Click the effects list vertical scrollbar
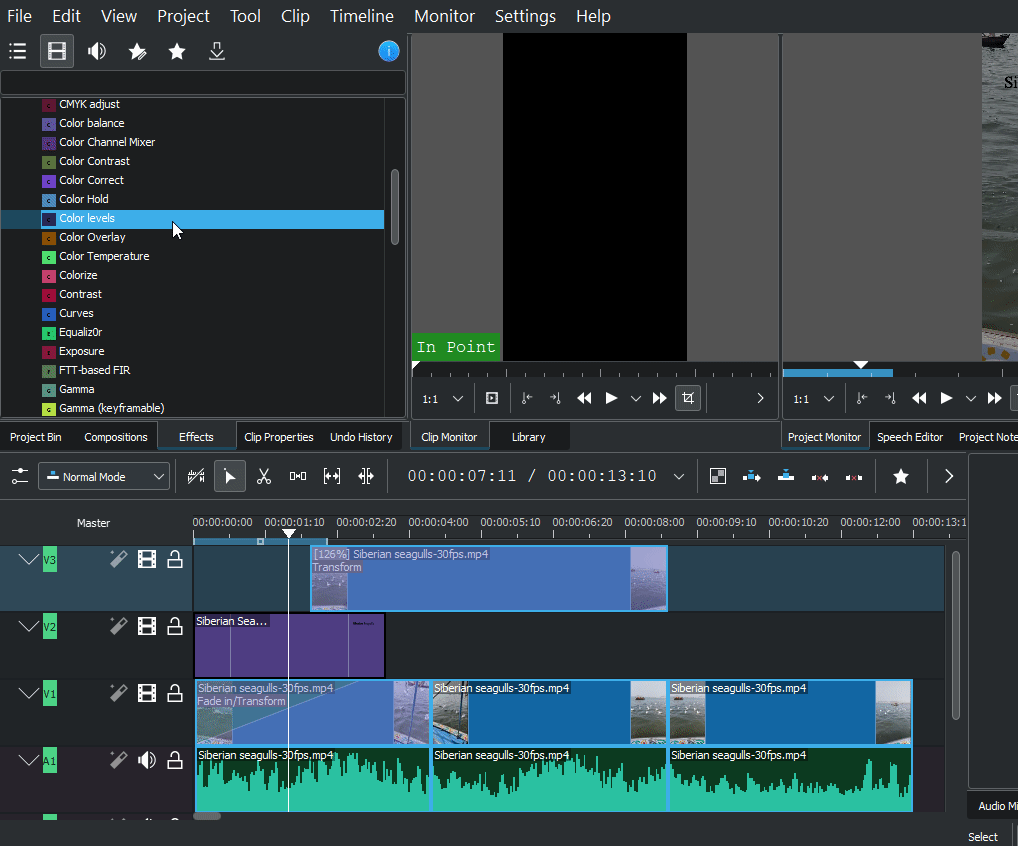The height and width of the screenshot is (846, 1018). (395, 206)
